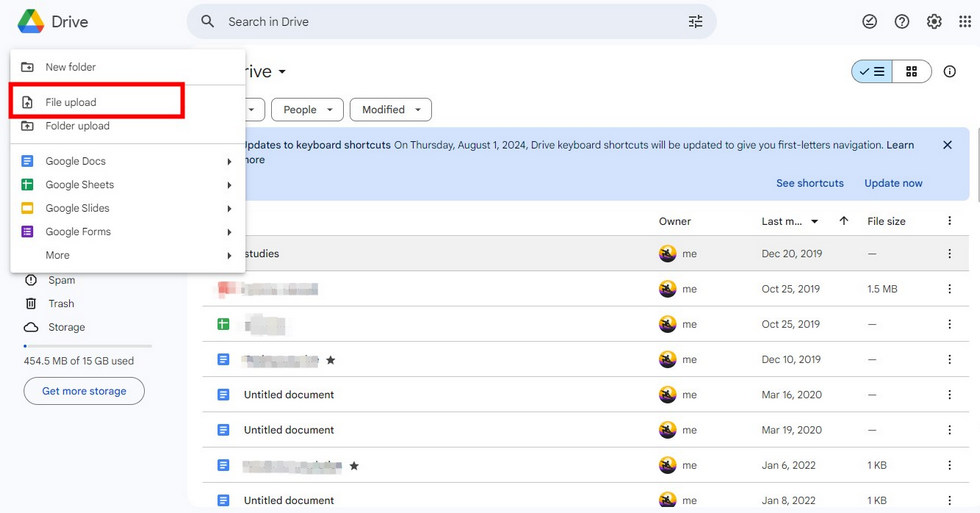Click the view details info icon
980x513 pixels.
pos(949,71)
